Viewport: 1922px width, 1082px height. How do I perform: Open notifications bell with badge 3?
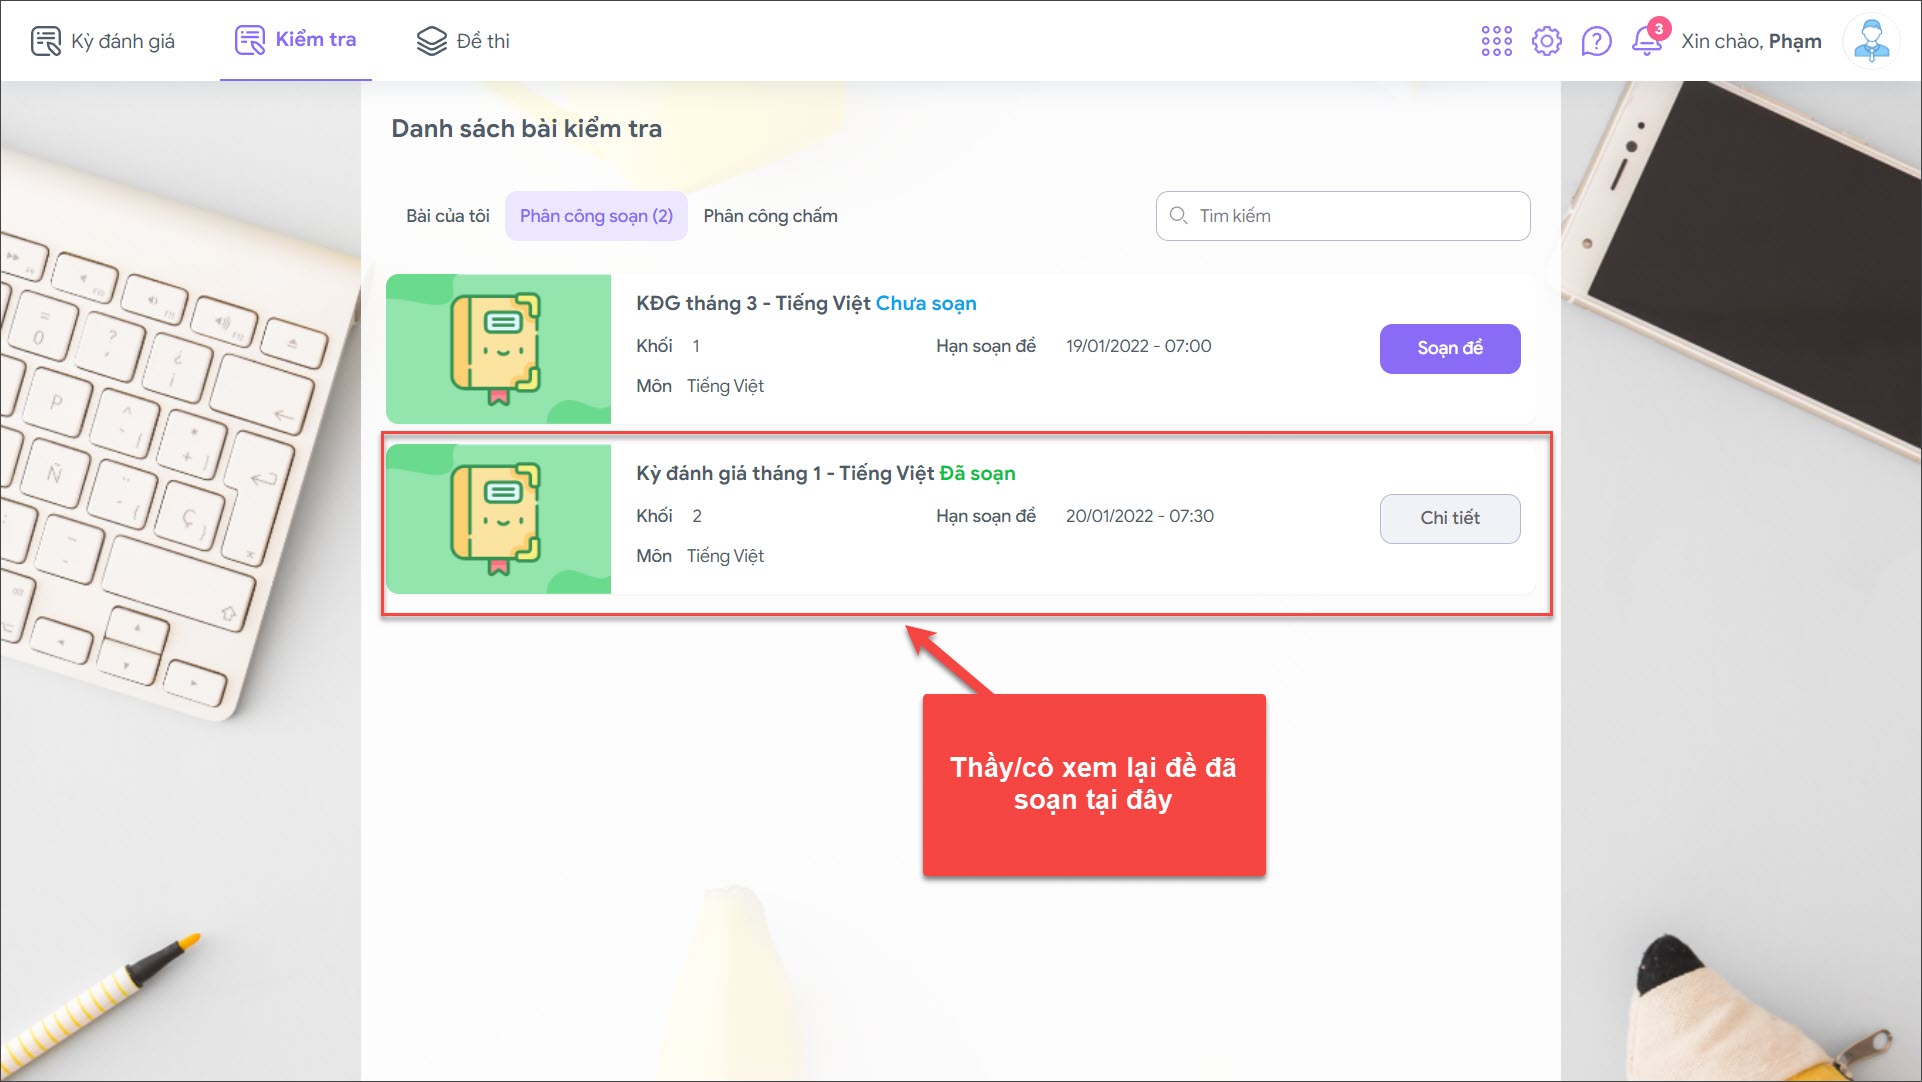[1646, 41]
